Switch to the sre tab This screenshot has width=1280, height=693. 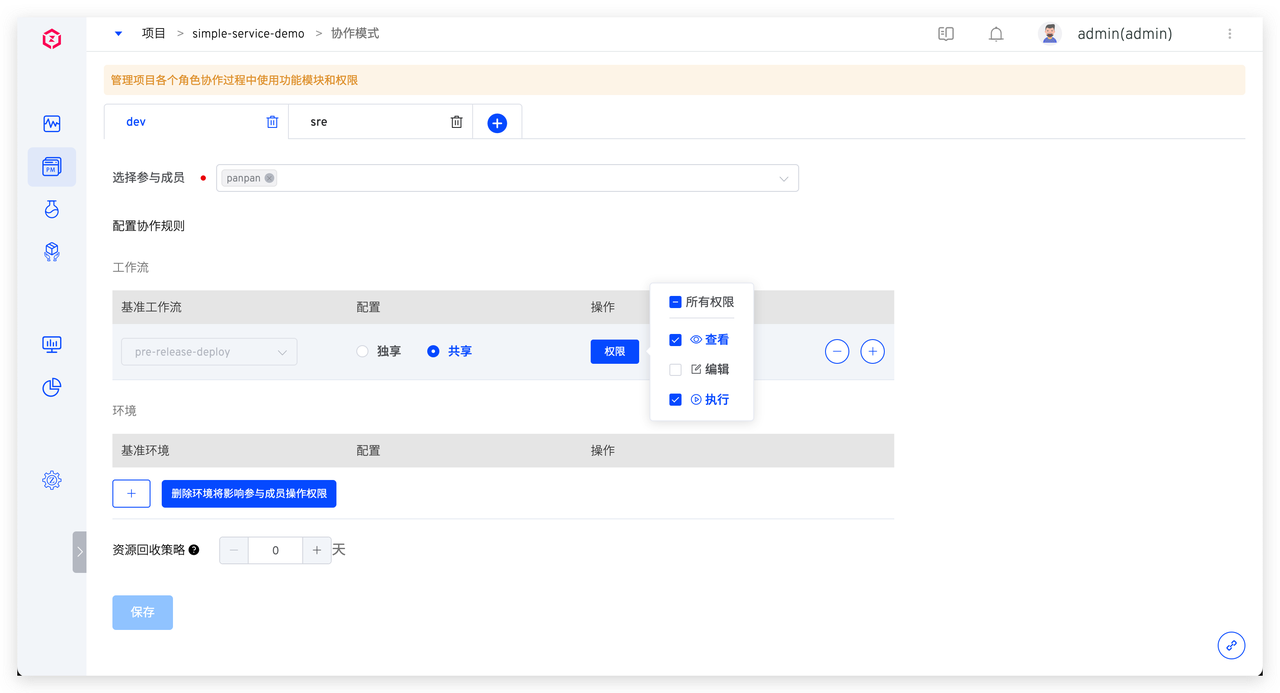(319, 122)
